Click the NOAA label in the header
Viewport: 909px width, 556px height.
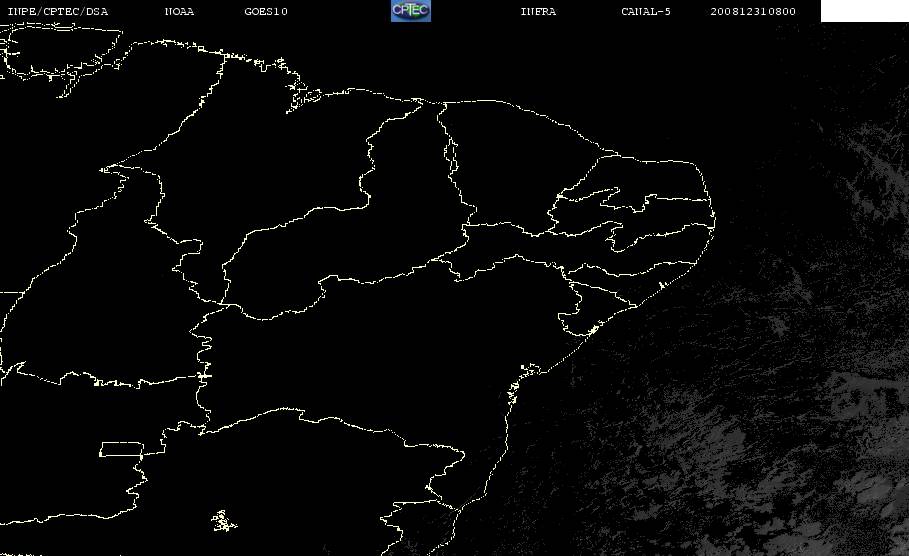179,12
